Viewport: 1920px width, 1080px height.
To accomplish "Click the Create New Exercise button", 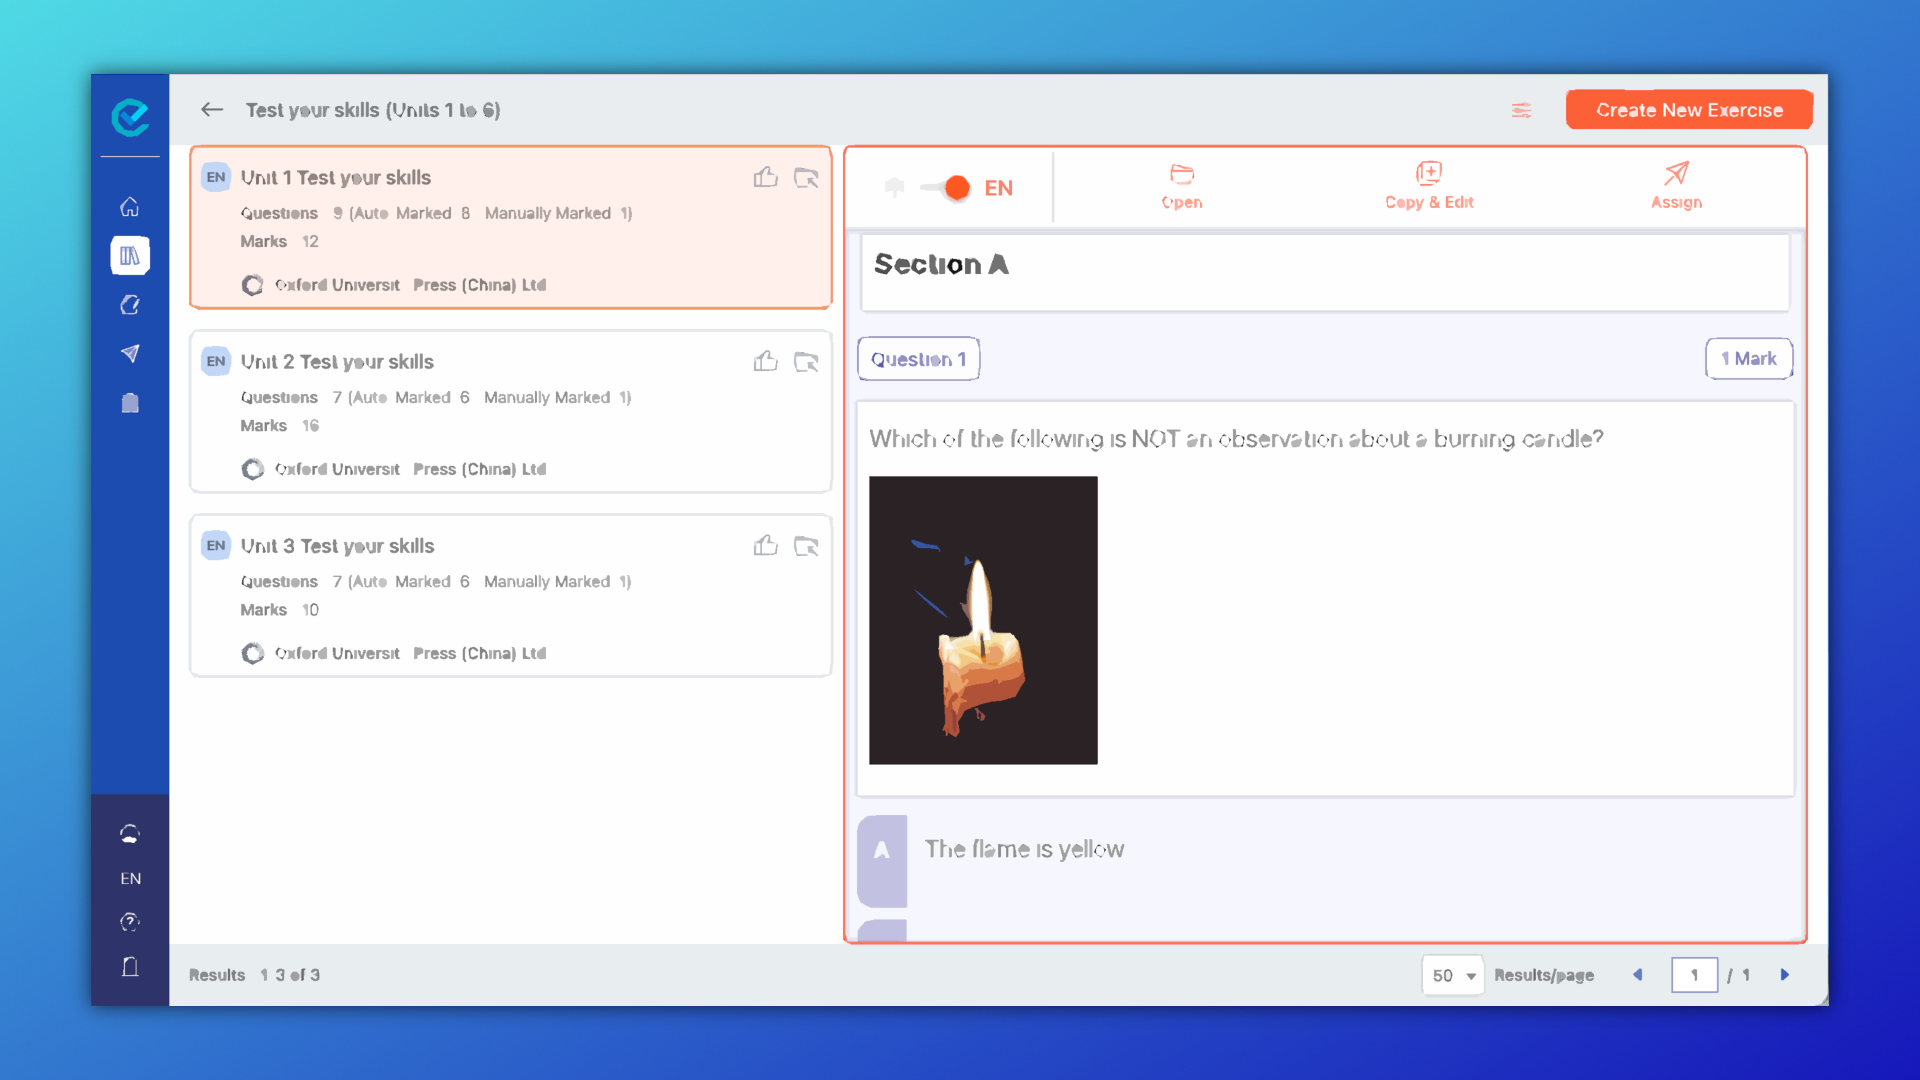I will tap(1691, 109).
